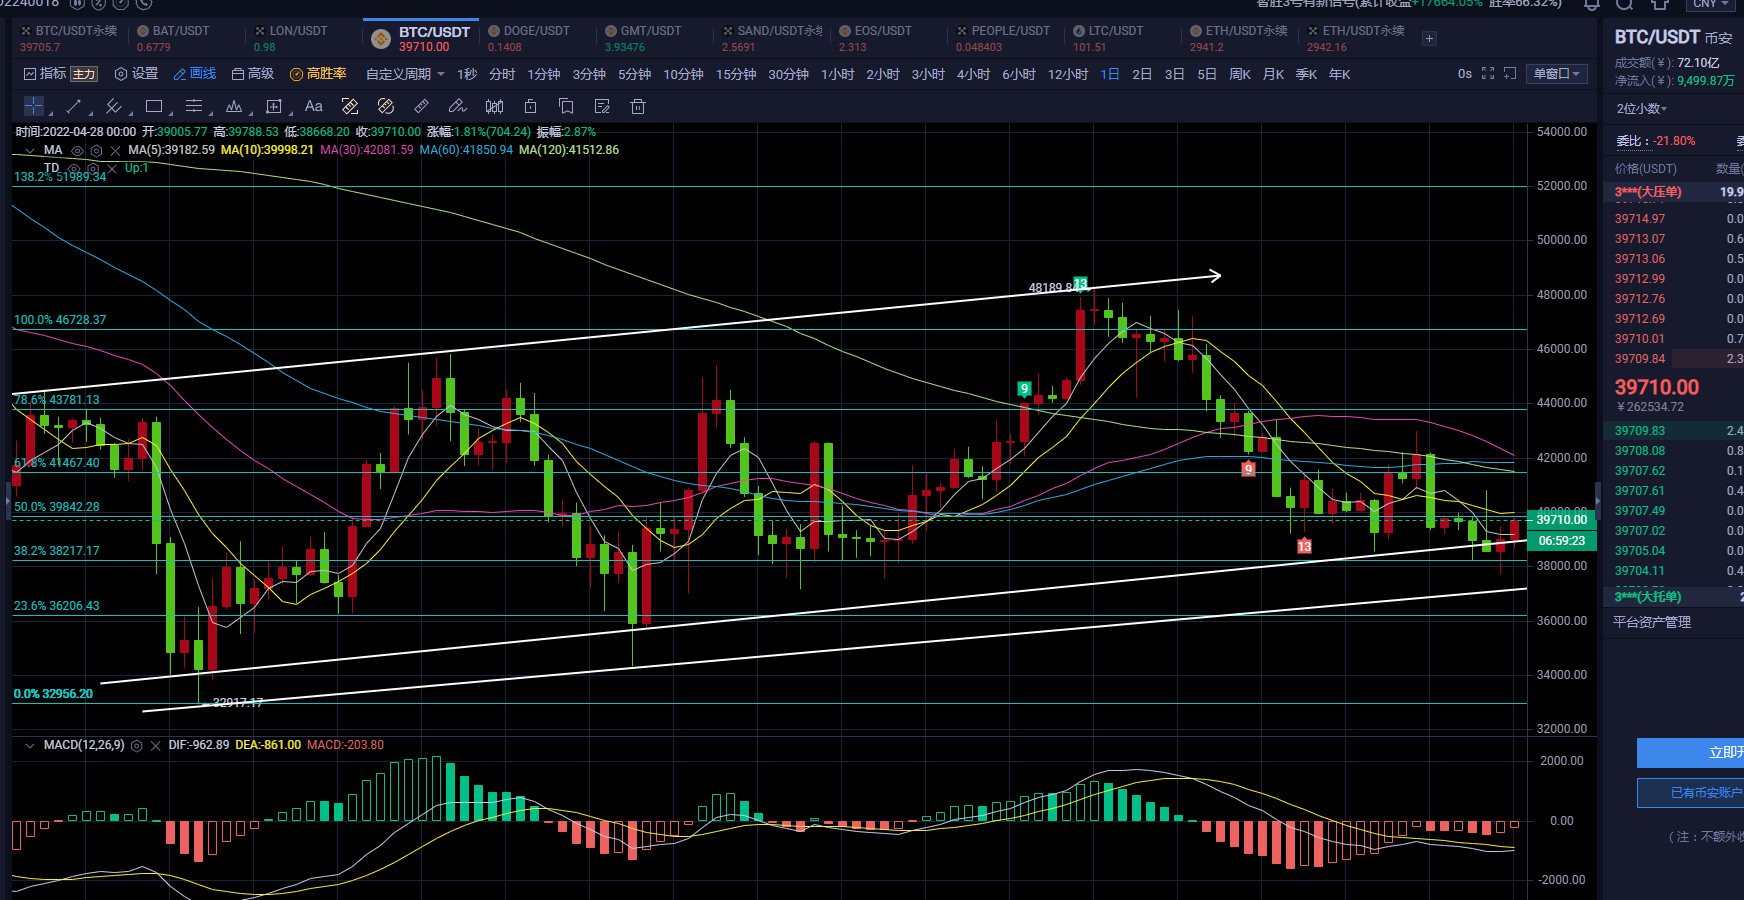Collapse the MACD indicator panel chevron
The image size is (1744, 900).
29,746
